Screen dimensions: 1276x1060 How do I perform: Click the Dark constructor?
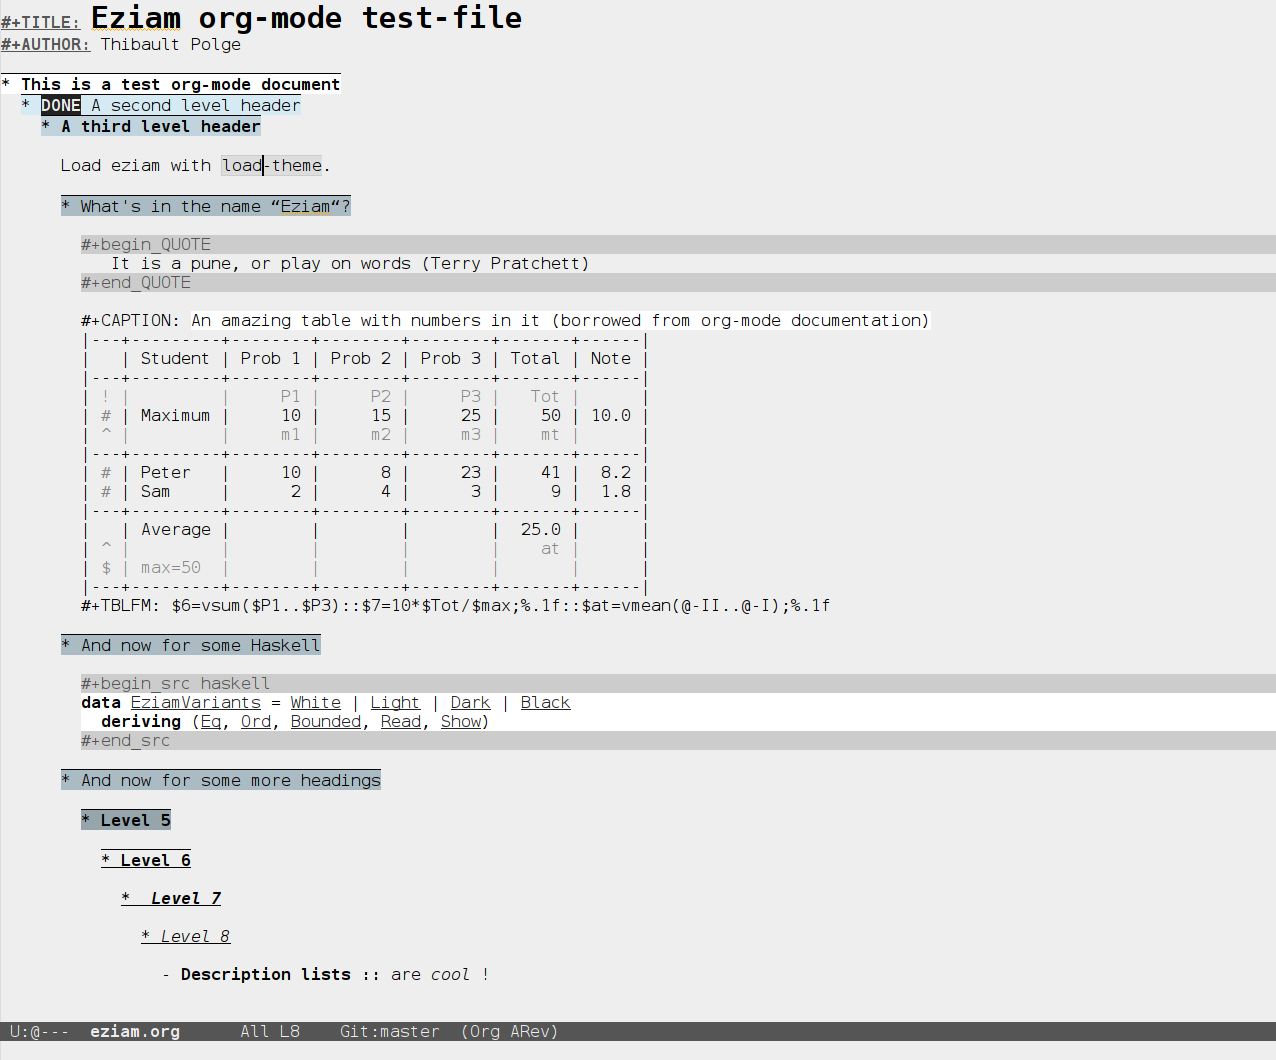471,703
